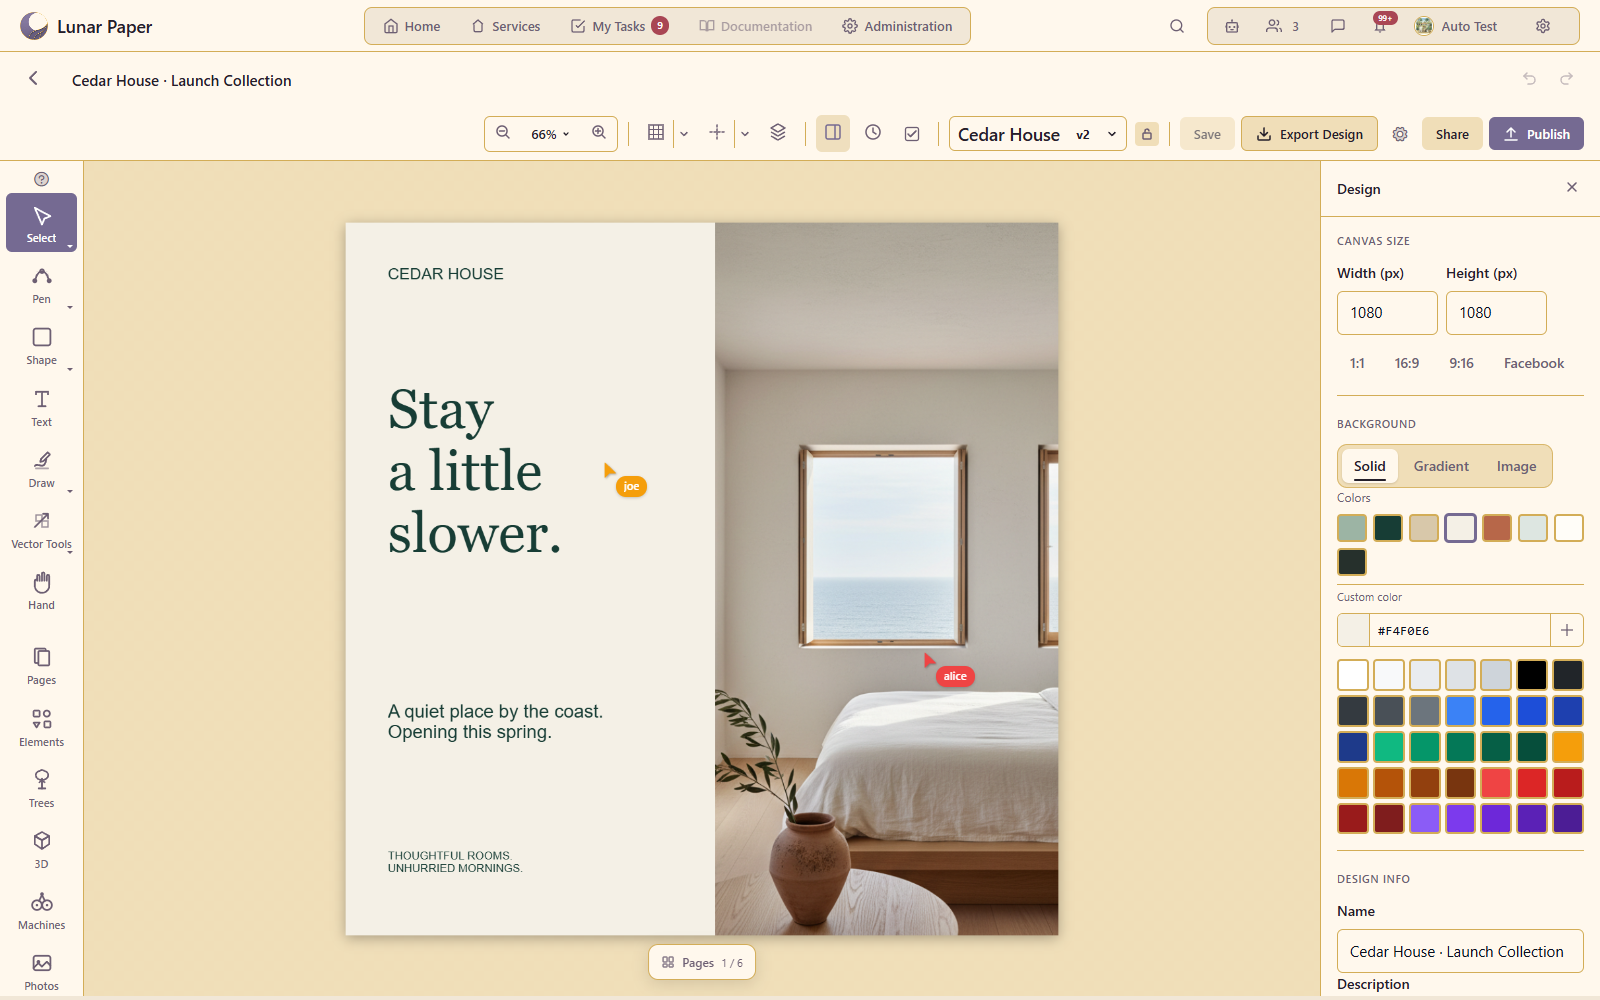This screenshot has width=1600, height=1000.
Task: Apply the 16:9 canvas preset
Action: click(x=1406, y=363)
